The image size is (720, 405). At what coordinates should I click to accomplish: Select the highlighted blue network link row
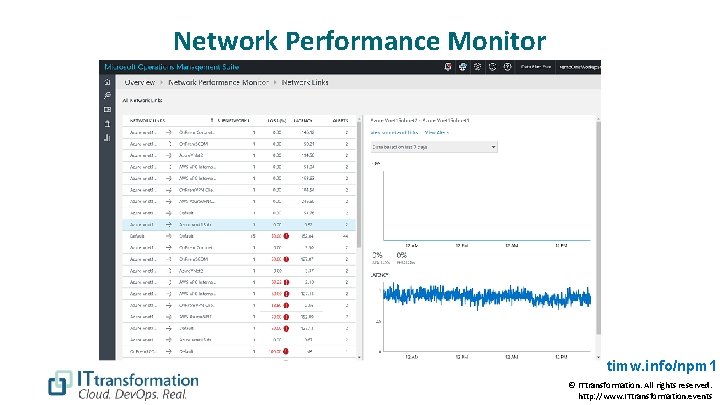pos(239,225)
